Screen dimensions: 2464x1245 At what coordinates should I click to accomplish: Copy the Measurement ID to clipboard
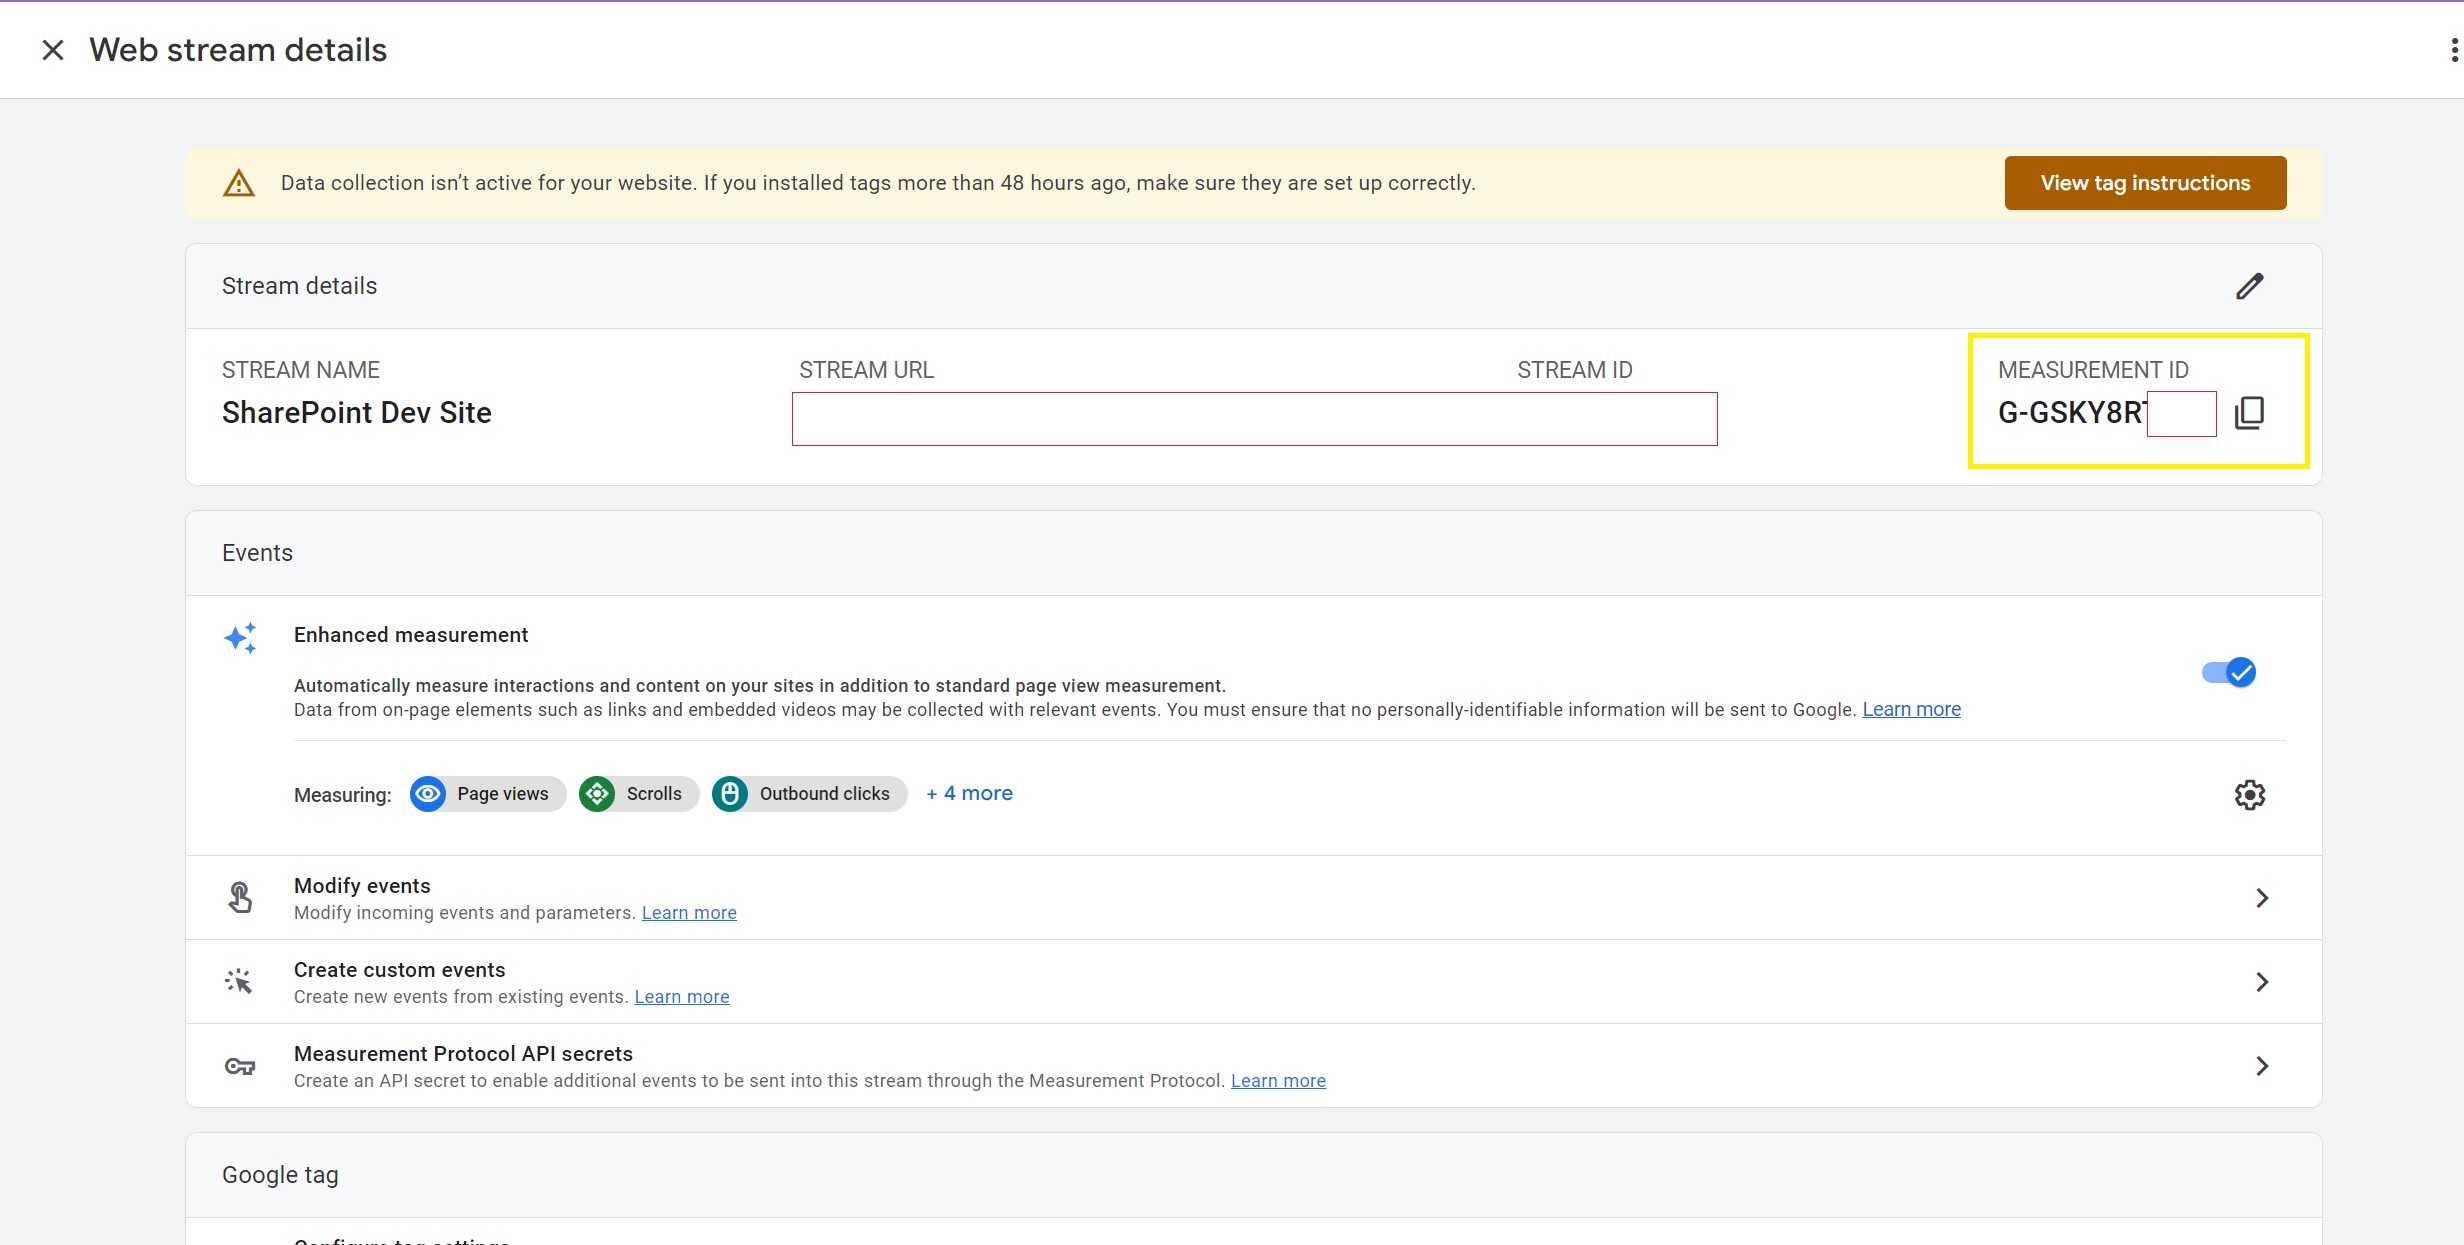(x=2250, y=413)
